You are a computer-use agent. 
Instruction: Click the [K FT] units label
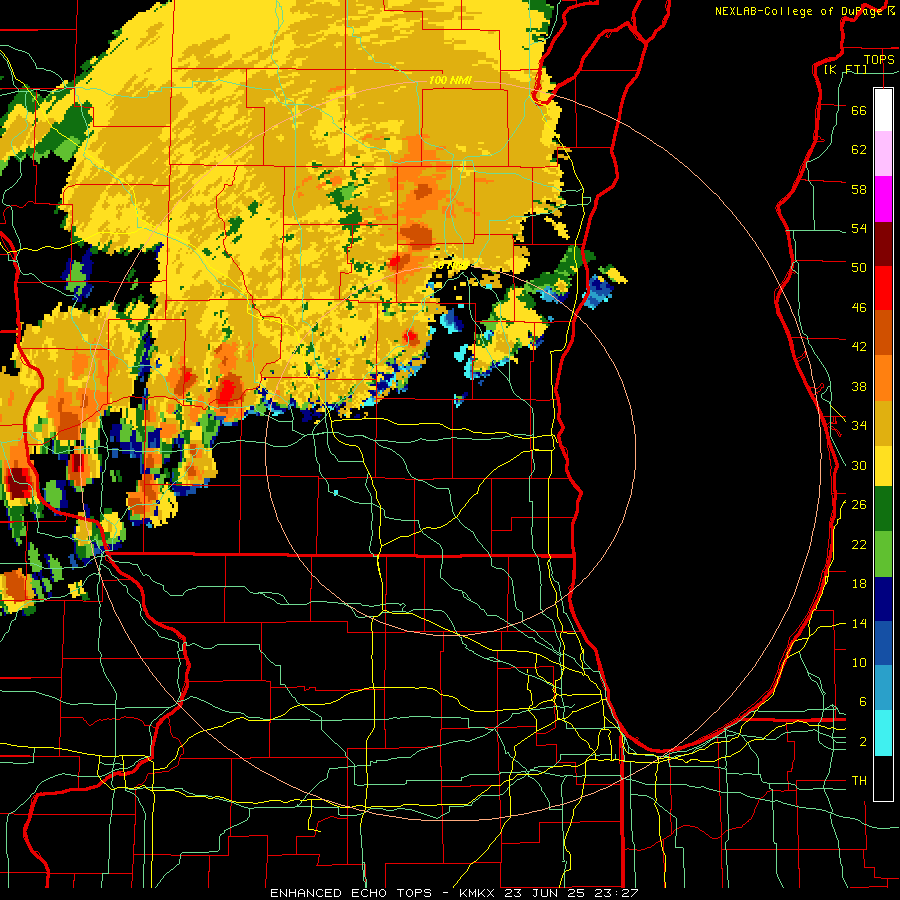pyautogui.click(x=845, y=69)
